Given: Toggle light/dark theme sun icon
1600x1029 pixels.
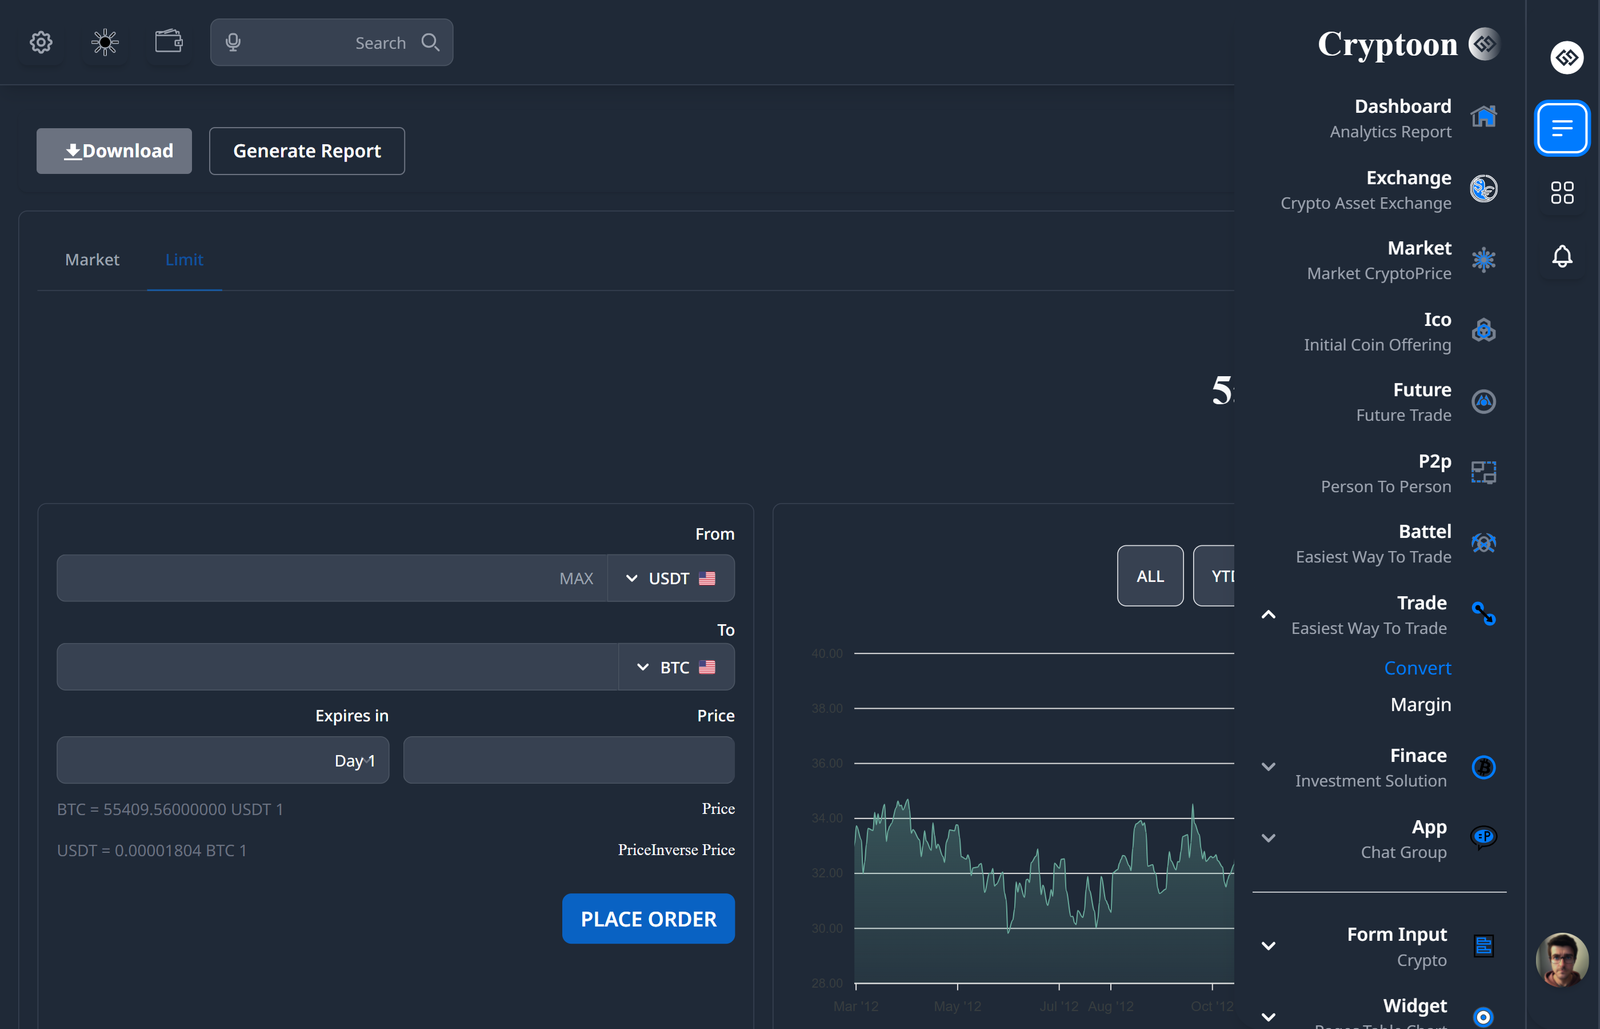Looking at the screenshot, I should click(105, 42).
